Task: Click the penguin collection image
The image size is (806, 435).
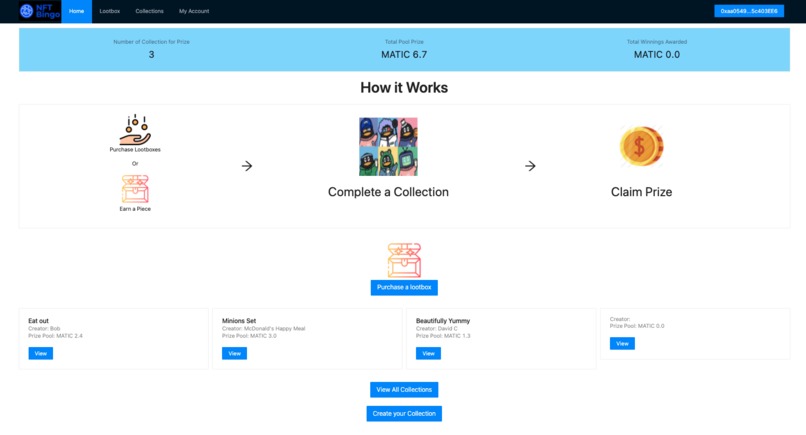Action: coord(388,147)
